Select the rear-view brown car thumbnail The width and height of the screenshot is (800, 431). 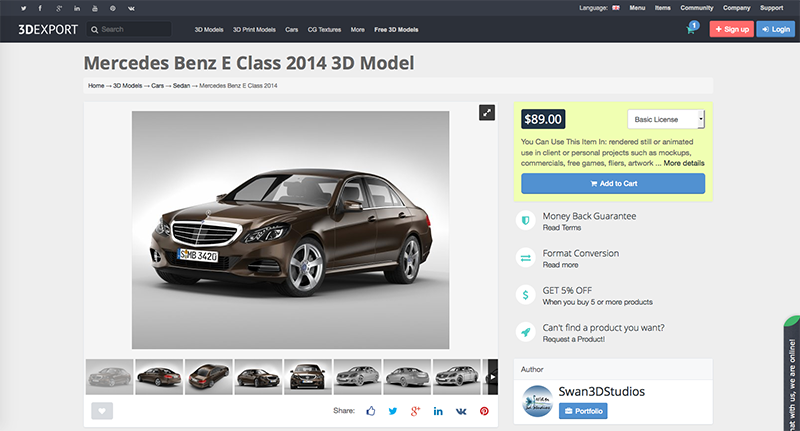tap(208, 377)
